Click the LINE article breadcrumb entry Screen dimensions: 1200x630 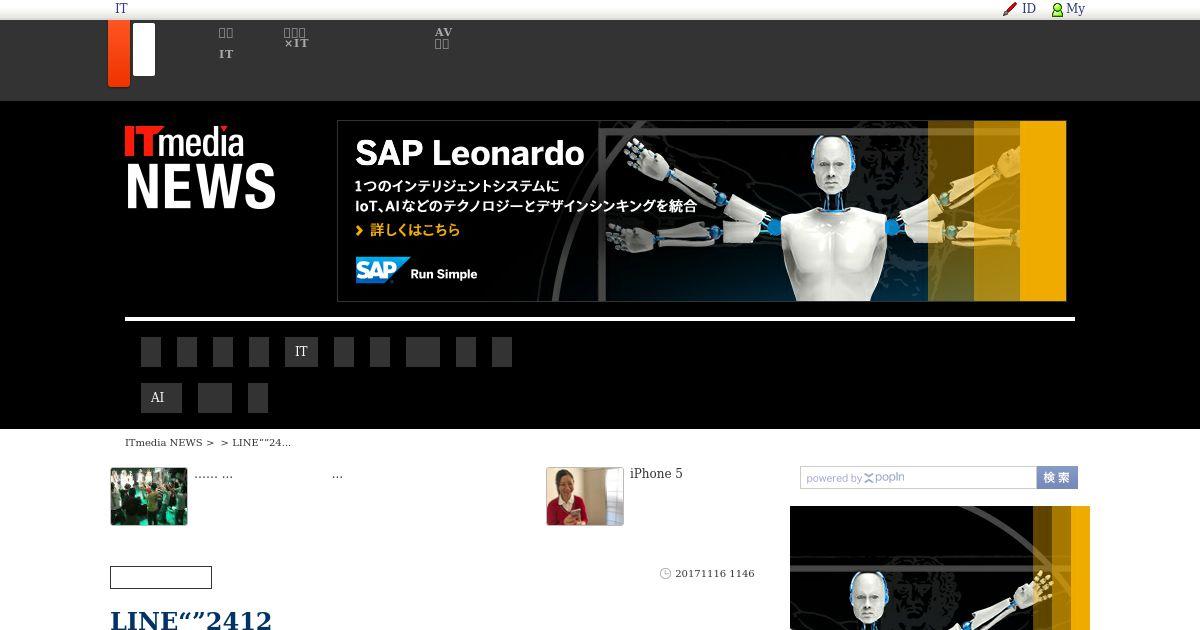261,442
